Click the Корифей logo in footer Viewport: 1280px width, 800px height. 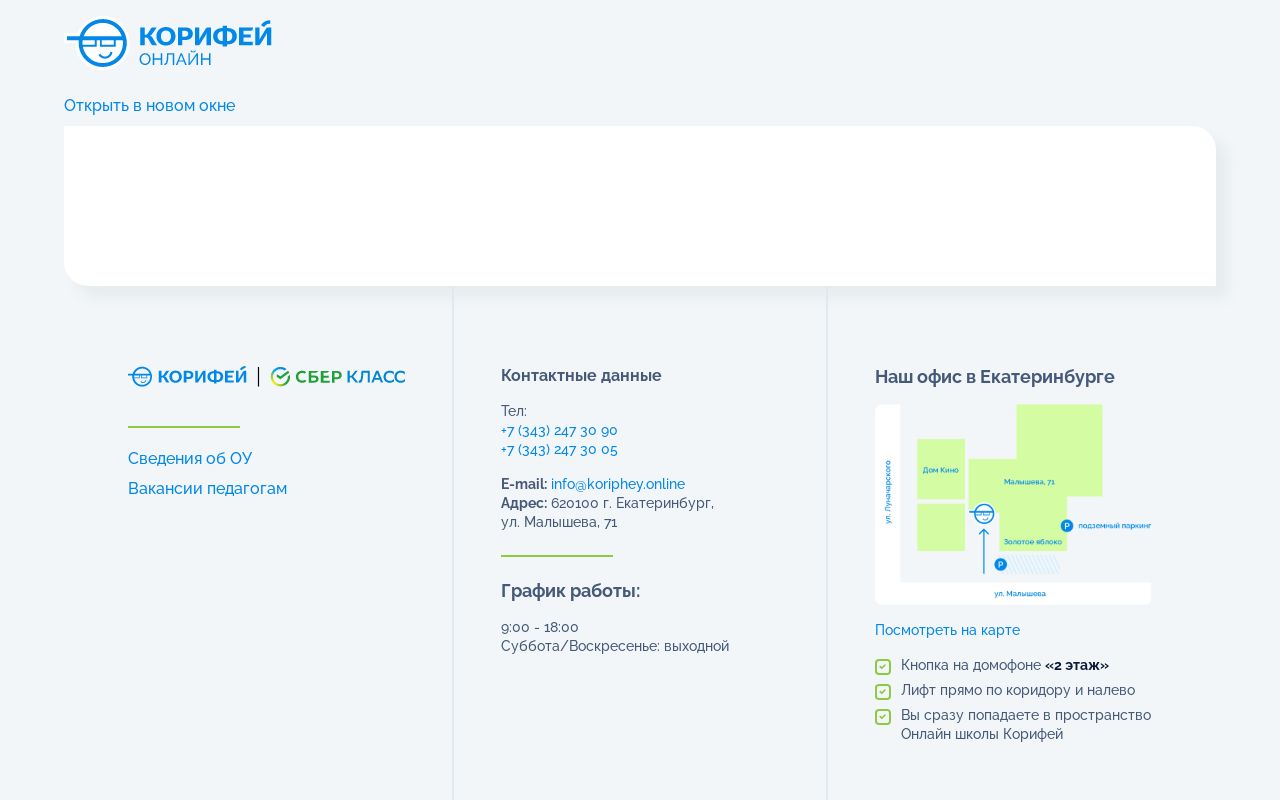188,376
